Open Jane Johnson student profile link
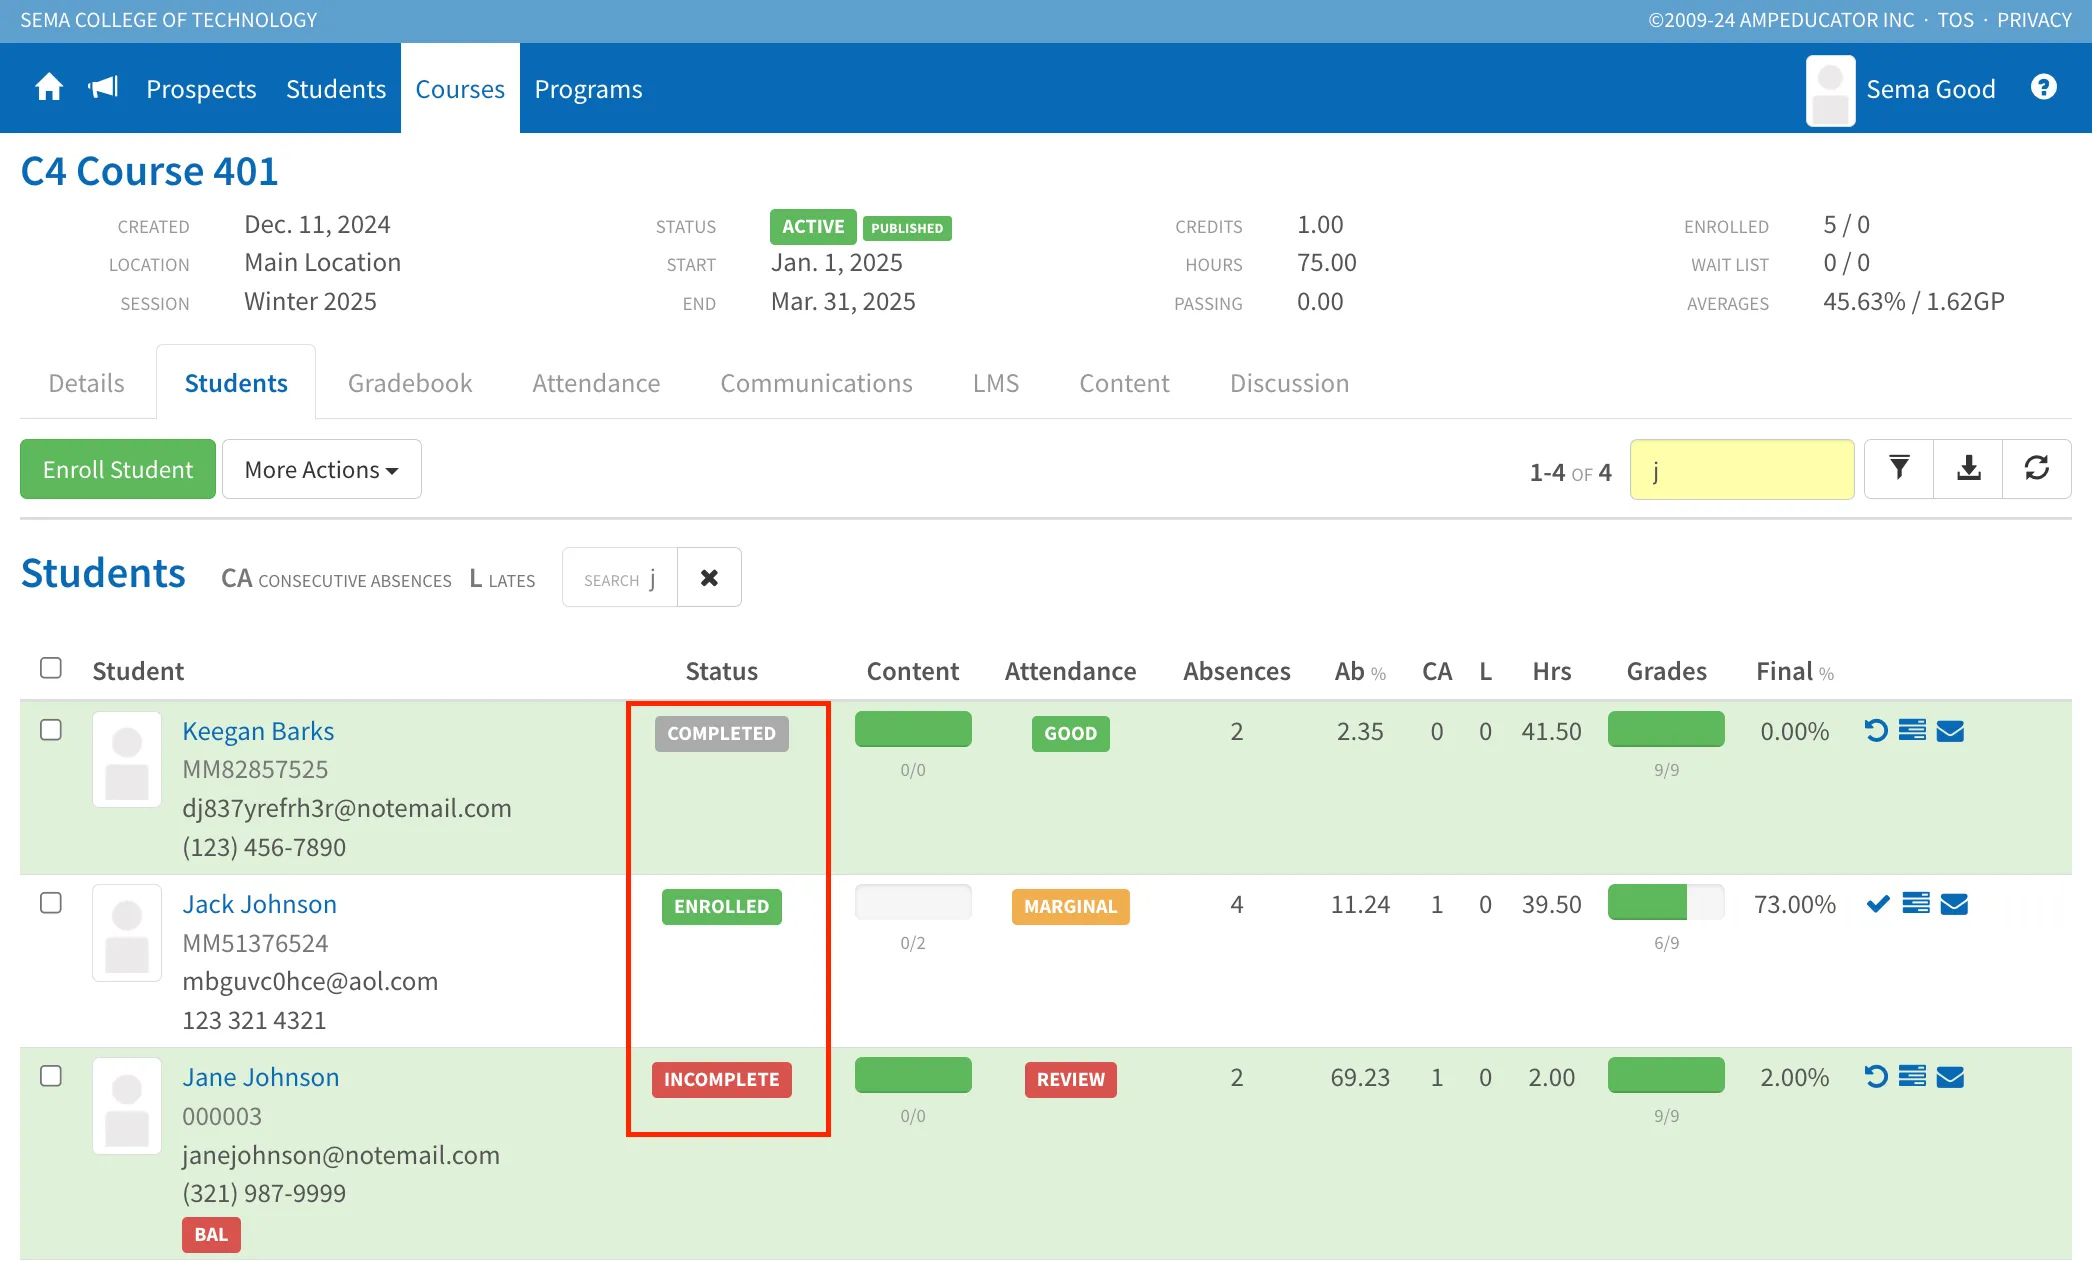 260,1077
